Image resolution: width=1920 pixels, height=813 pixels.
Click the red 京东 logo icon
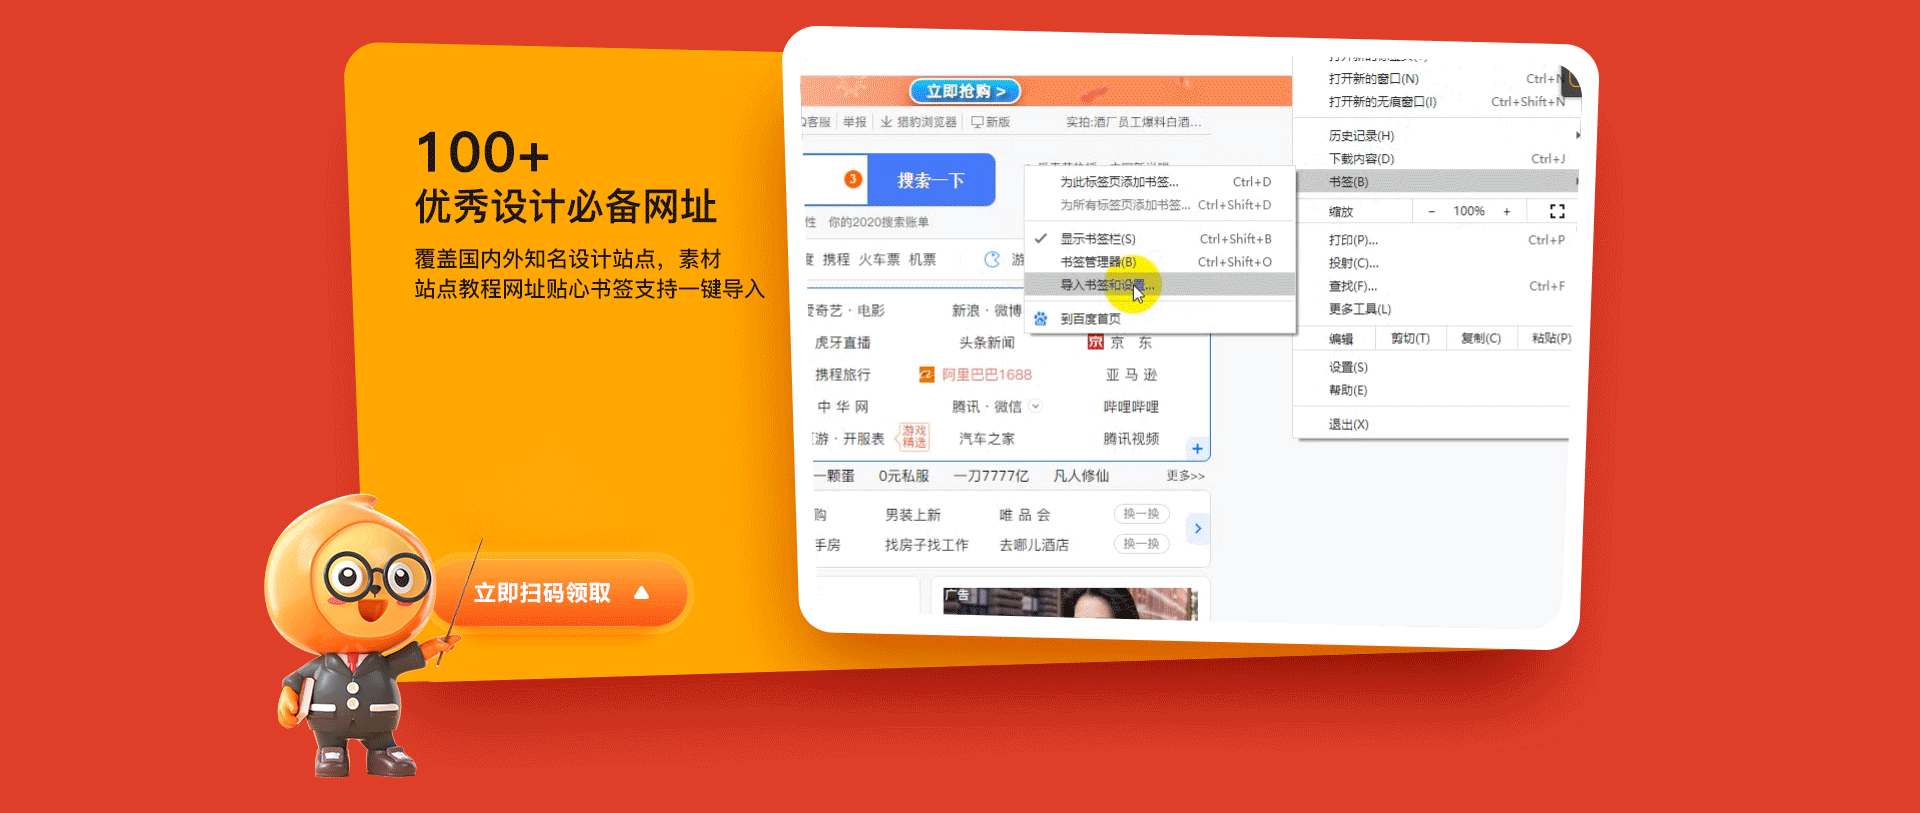point(1096,343)
